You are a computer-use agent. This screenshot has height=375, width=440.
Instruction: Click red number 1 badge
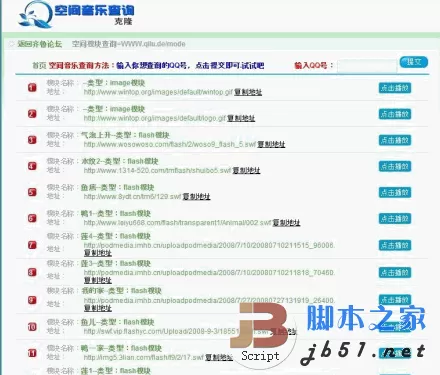click(32, 88)
